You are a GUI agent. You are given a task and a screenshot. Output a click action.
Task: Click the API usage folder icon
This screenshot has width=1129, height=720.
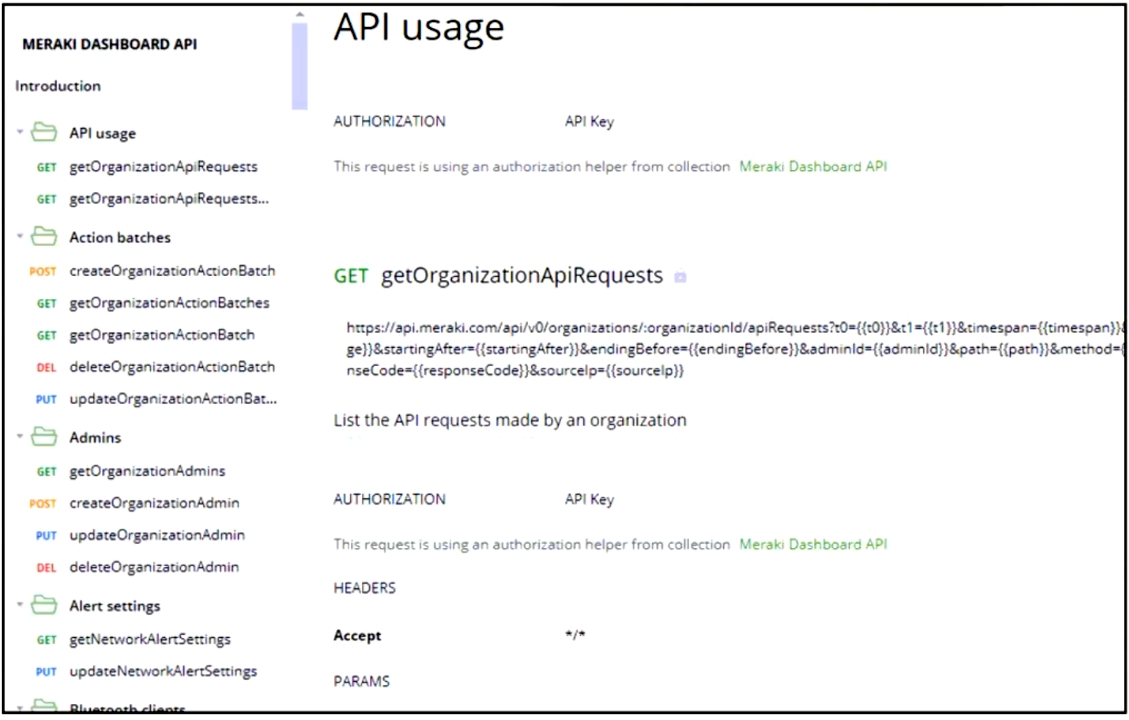44,133
